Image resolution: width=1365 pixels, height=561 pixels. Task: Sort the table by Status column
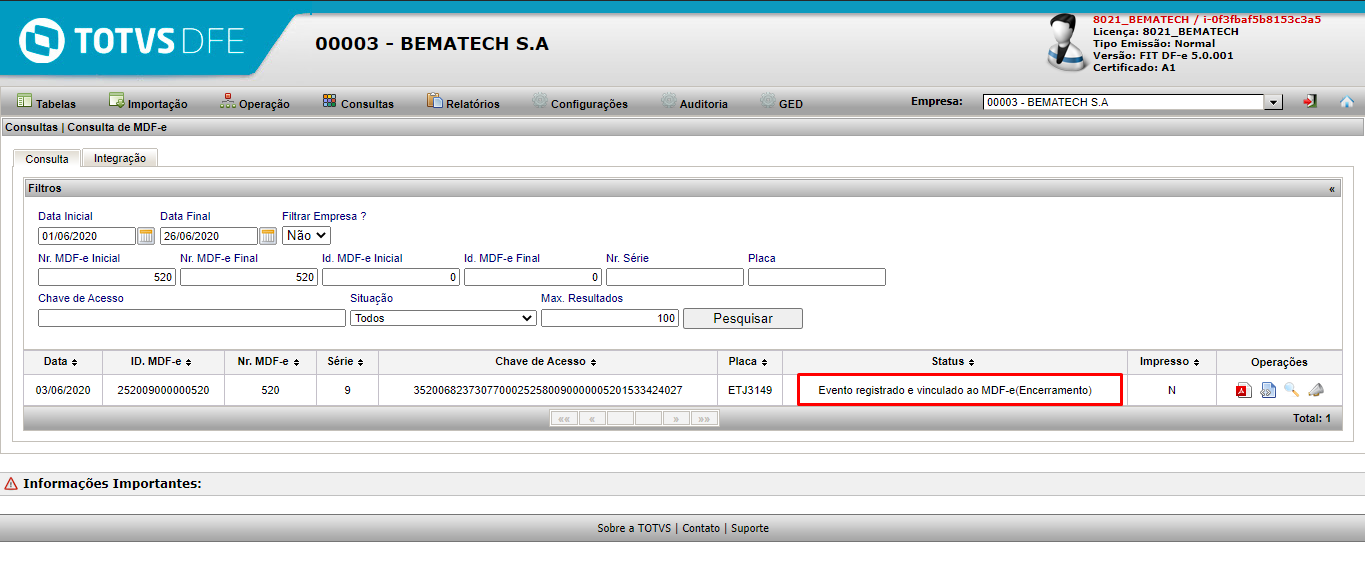point(953,362)
